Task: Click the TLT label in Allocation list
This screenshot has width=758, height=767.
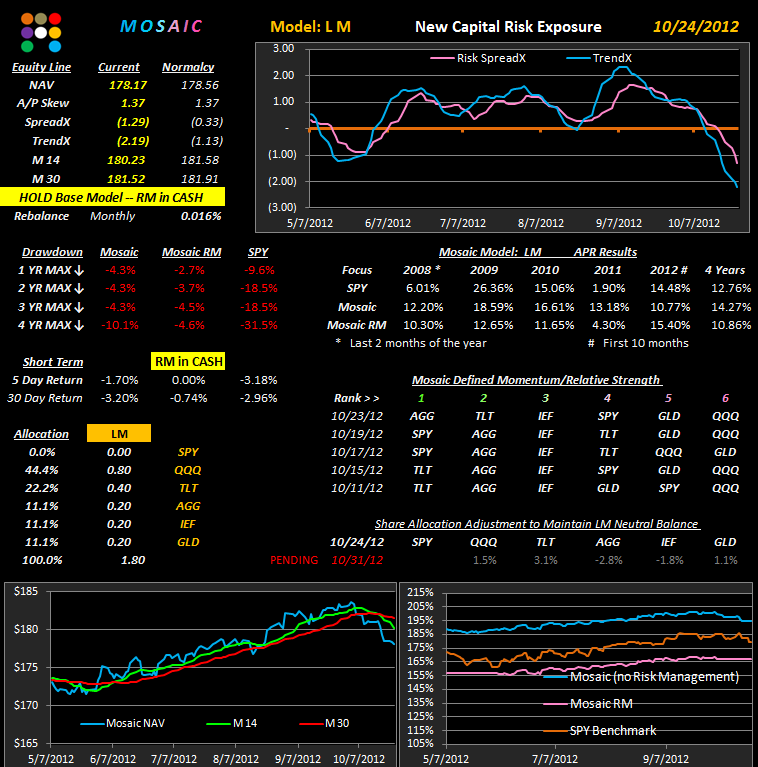Action: [188, 488]
